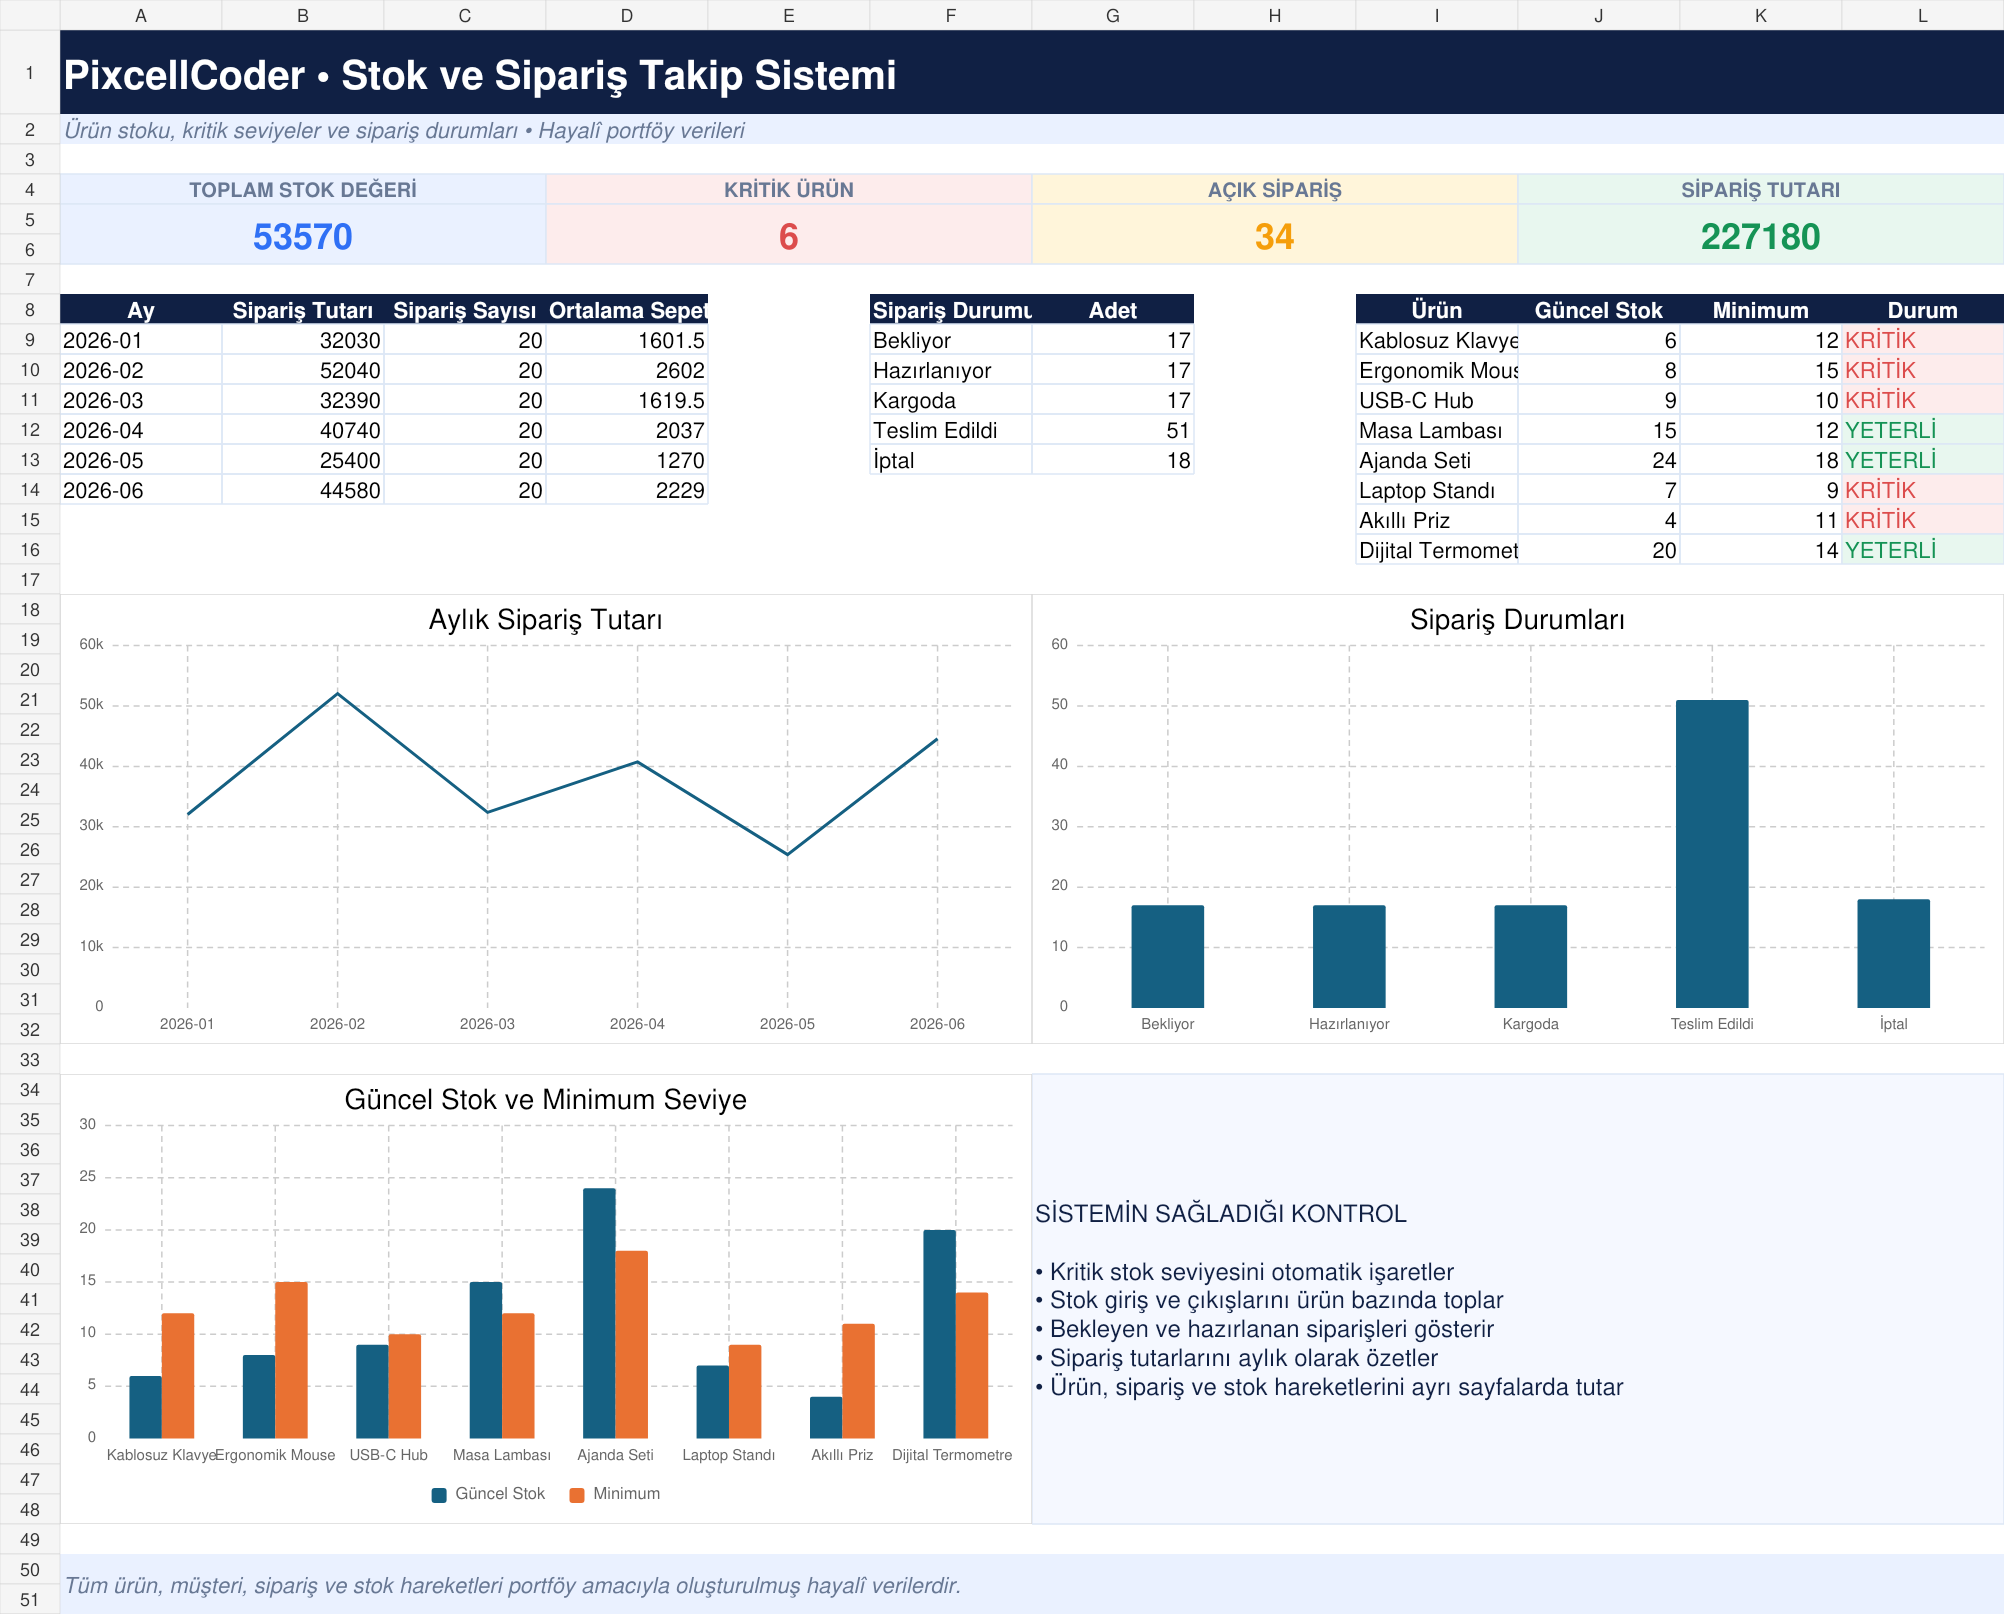Click the total stock value 53570
The image size is (2004, 1614).
[303, 236]
